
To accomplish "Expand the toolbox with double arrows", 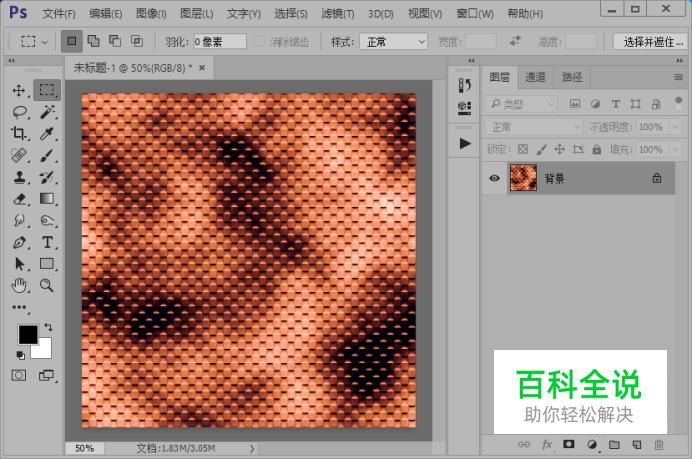I will (11, 61).
